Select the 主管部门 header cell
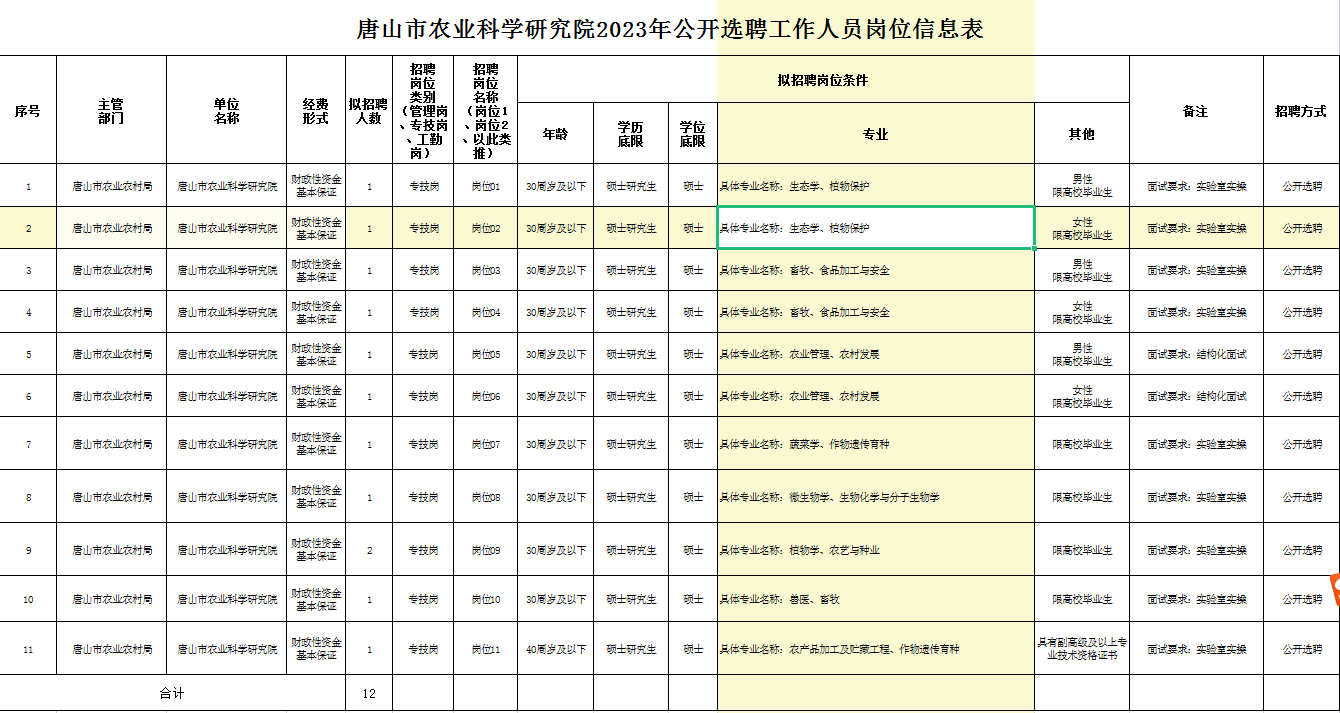This screenshot has height=713, width=1340. (x=111, y=110)
